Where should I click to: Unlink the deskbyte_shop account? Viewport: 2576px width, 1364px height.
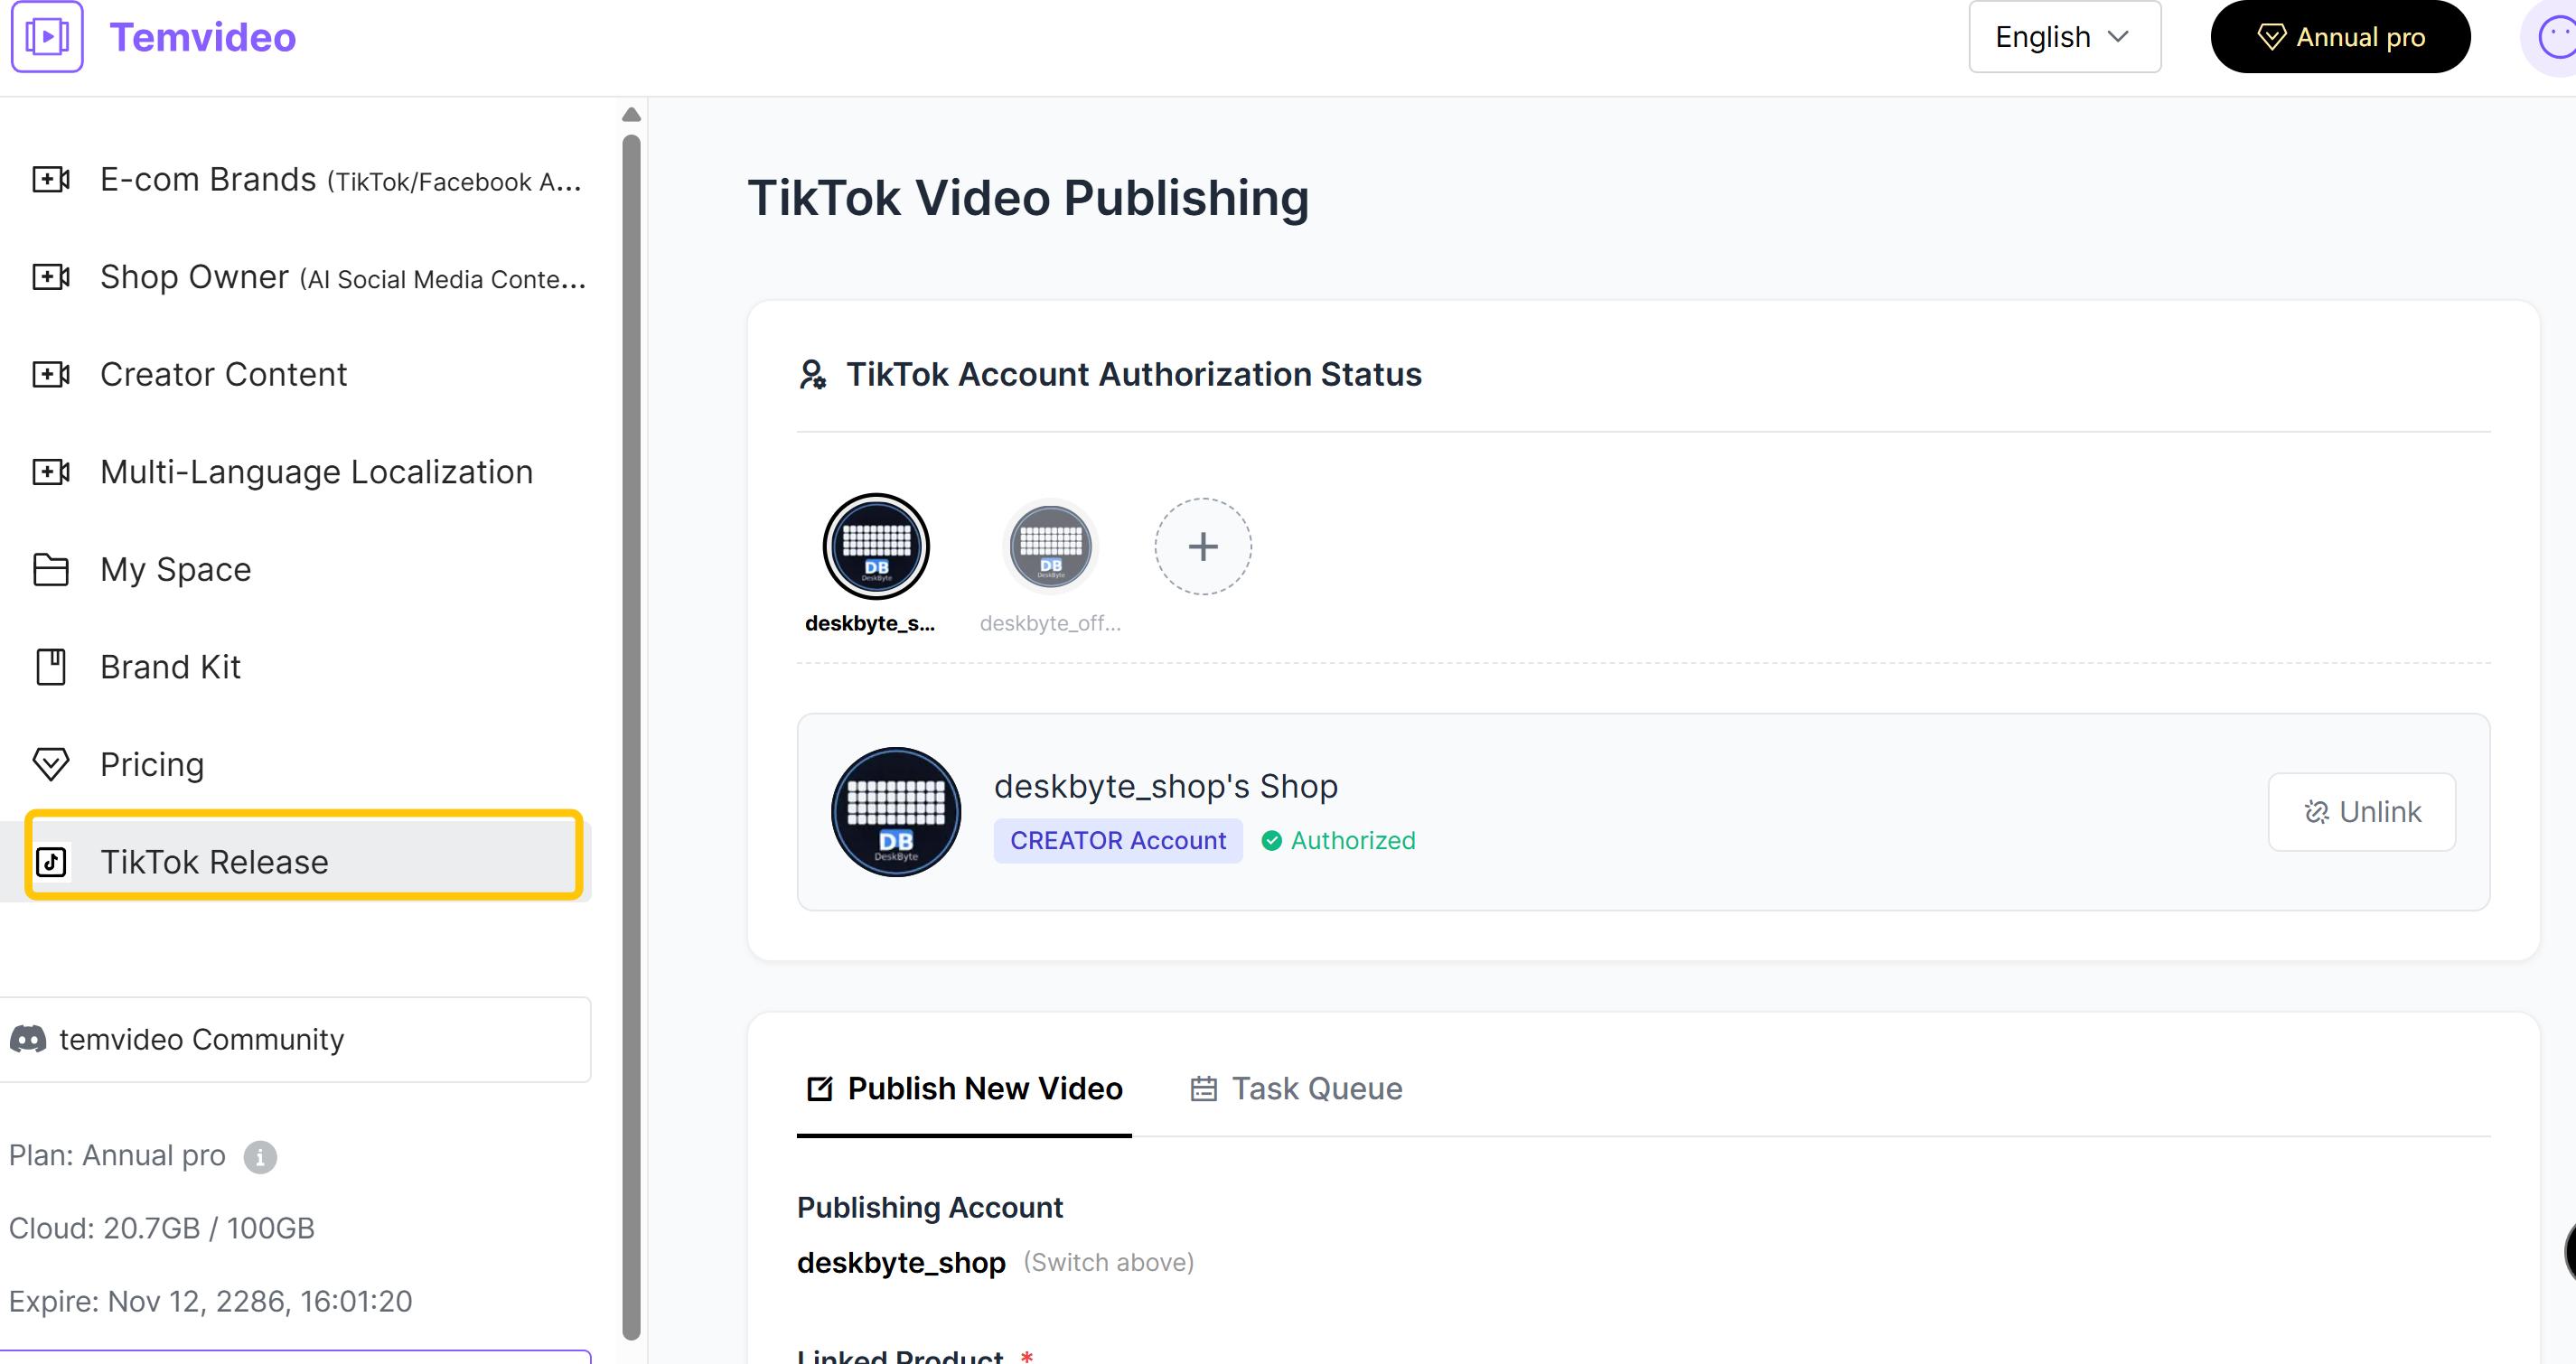pyautogui.click(x=2361, y=812)
